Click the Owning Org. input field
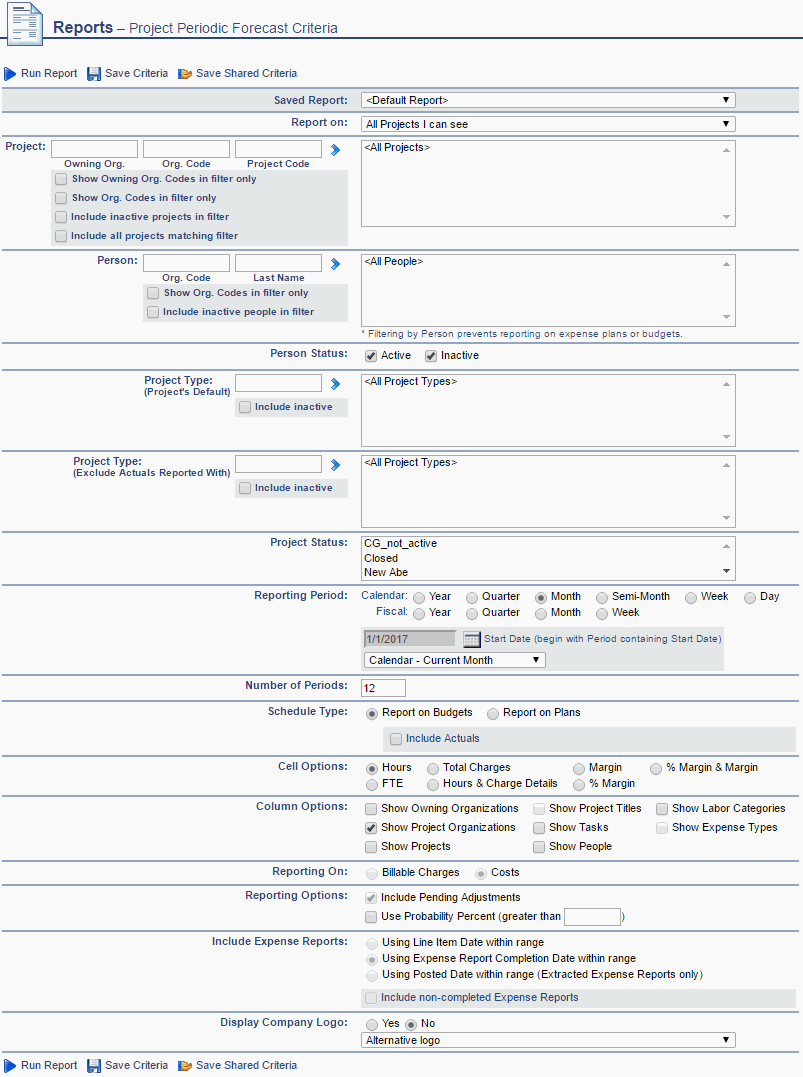This screenshot has width=803, height=1077. (94, 149)
